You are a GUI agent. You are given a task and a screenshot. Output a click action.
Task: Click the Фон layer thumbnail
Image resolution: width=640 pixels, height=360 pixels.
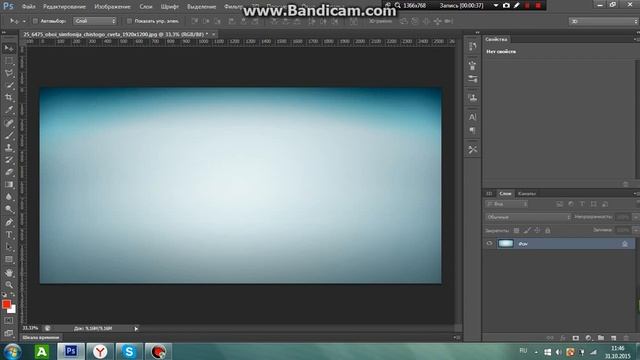[506, 244]
